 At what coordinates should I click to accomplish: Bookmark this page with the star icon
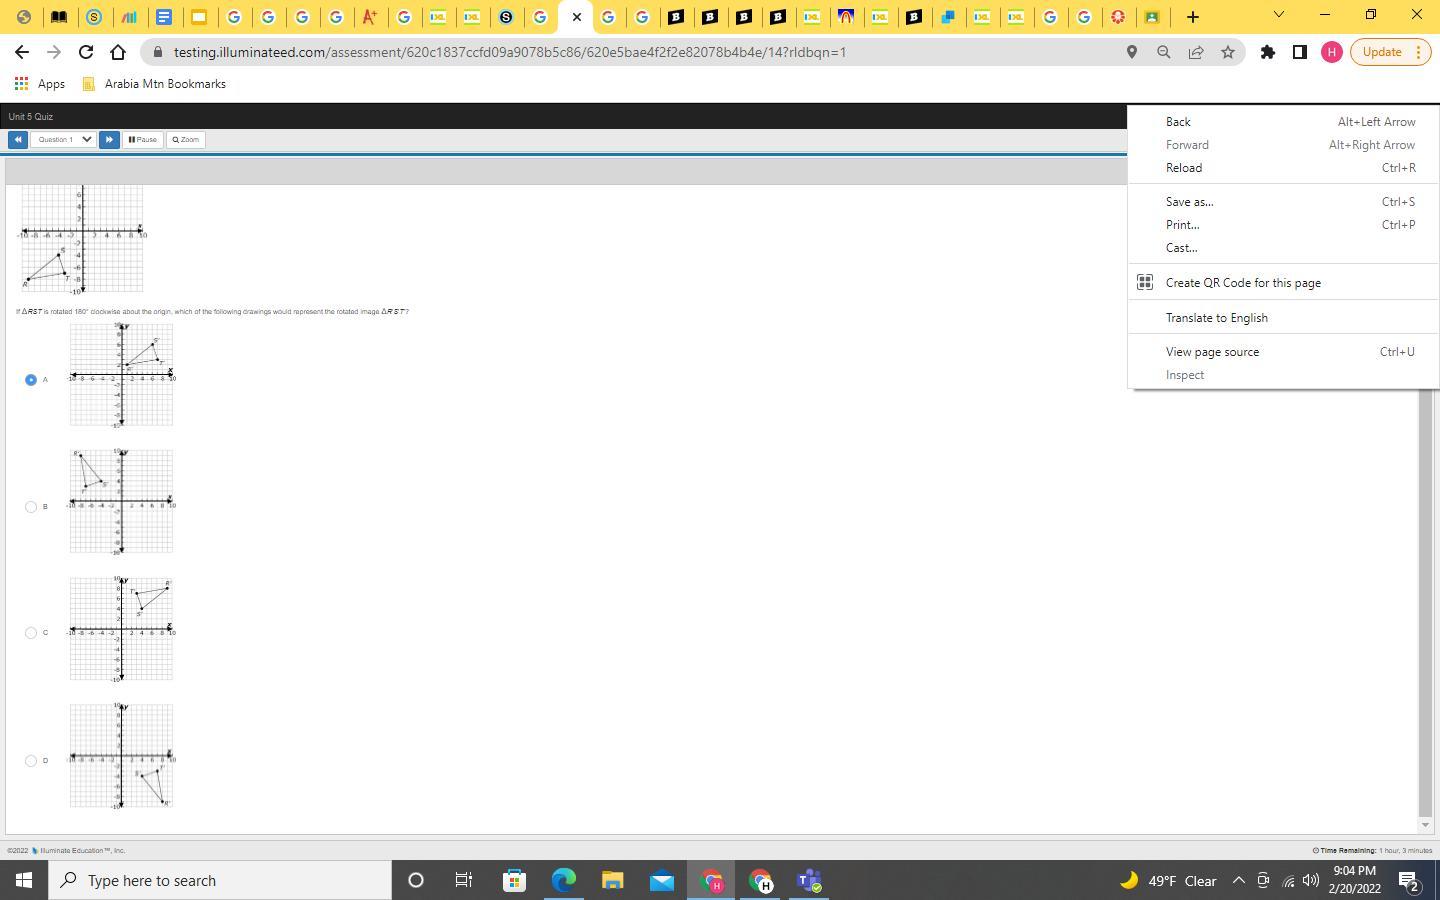pyautogui.click(x=1228, y=52)
